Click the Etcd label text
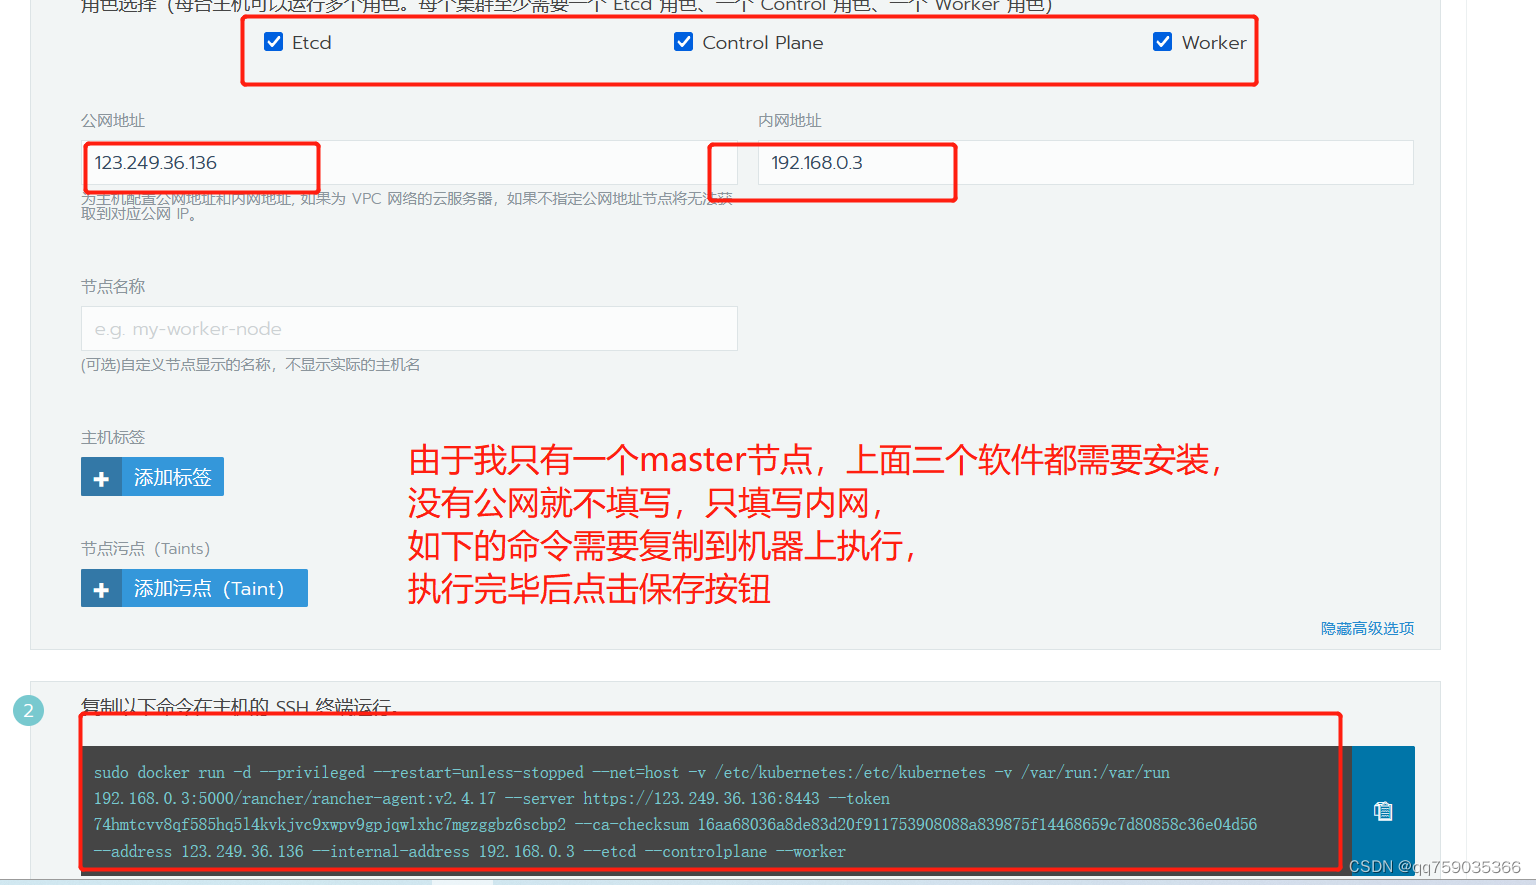Screen dimensions: 1536x885 pyautogui.click(x=312, y=42)
